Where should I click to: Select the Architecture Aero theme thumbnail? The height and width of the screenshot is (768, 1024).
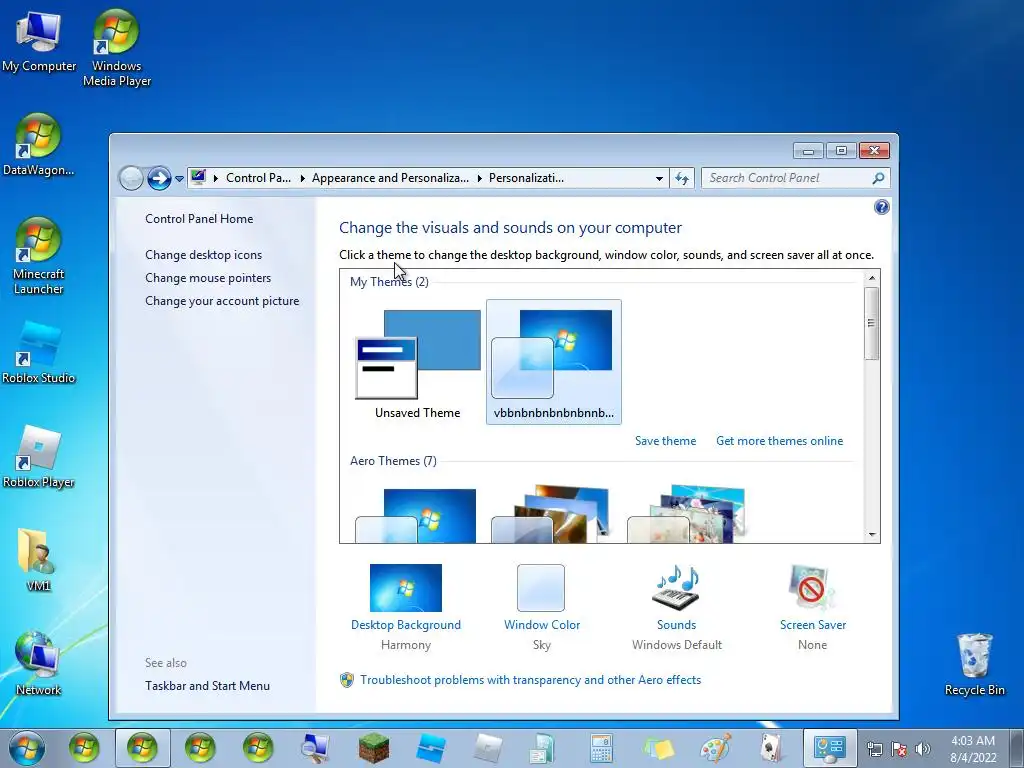click(552, 514)
